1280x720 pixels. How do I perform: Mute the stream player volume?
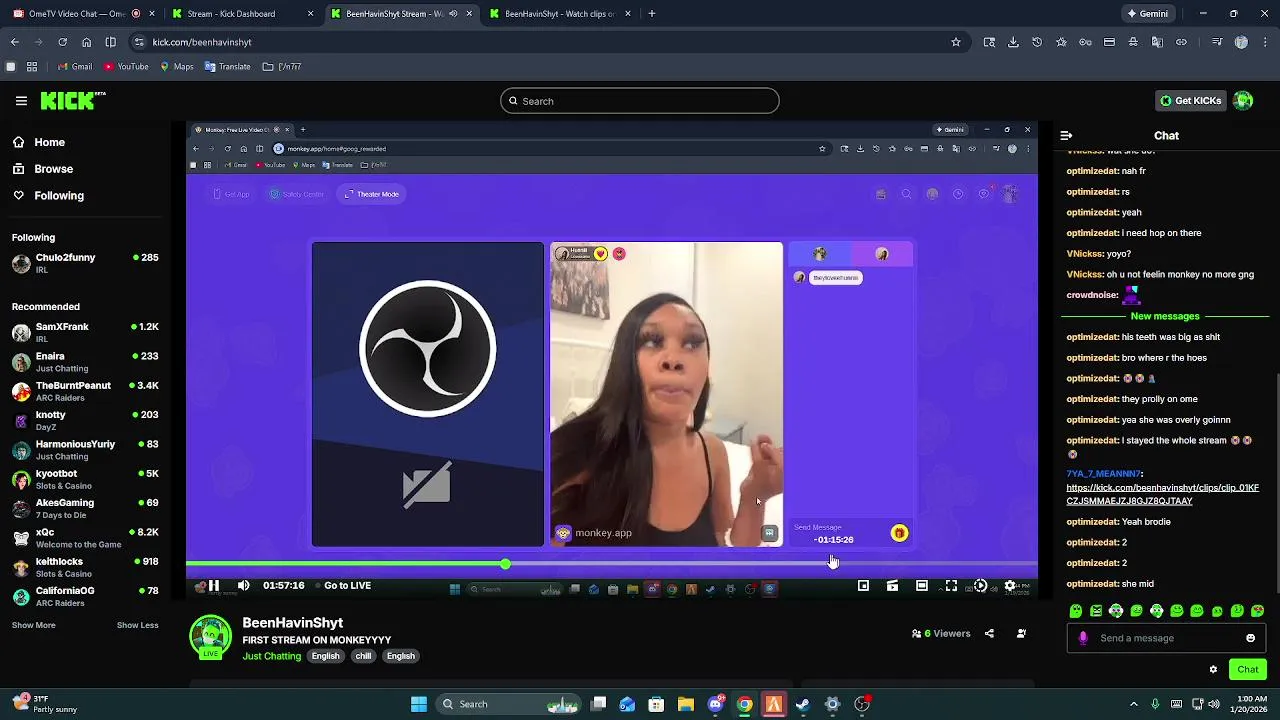pos(243,586)
